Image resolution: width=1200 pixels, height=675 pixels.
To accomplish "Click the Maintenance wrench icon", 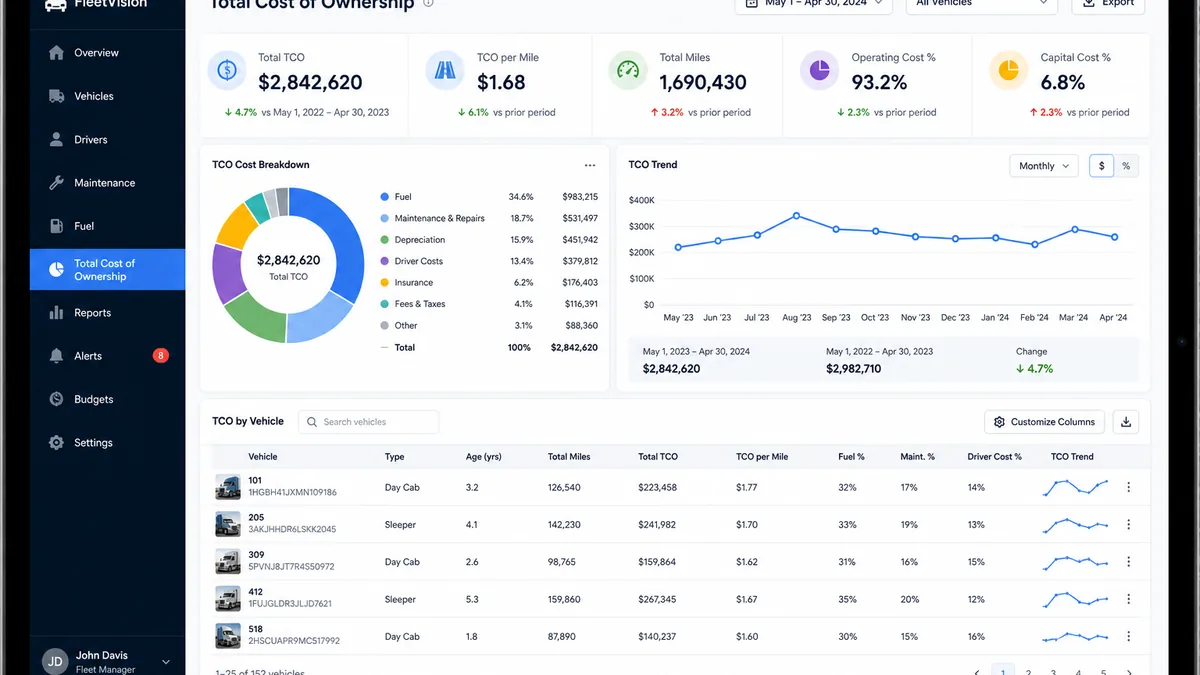I will pyautogui.click(x=56, y=183).
